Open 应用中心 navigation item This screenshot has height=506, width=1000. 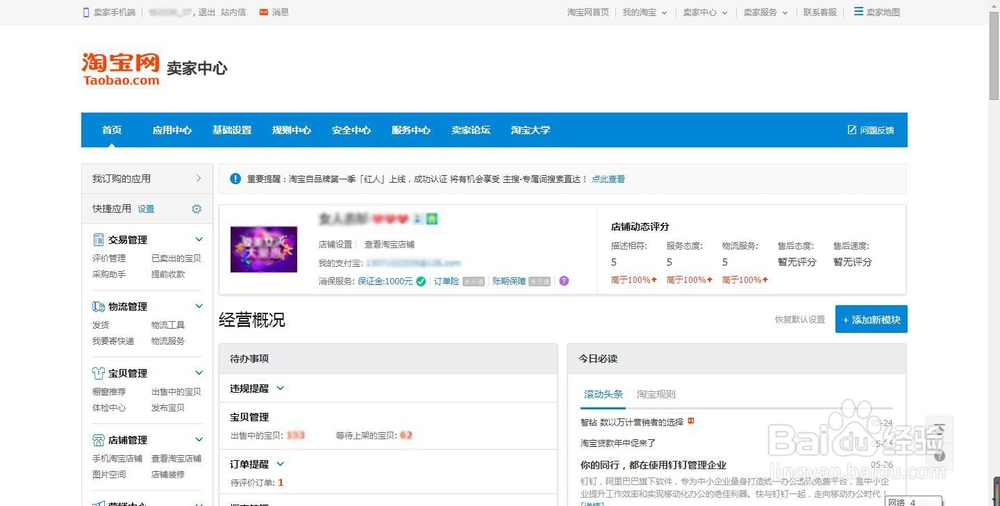pos(172,130)
